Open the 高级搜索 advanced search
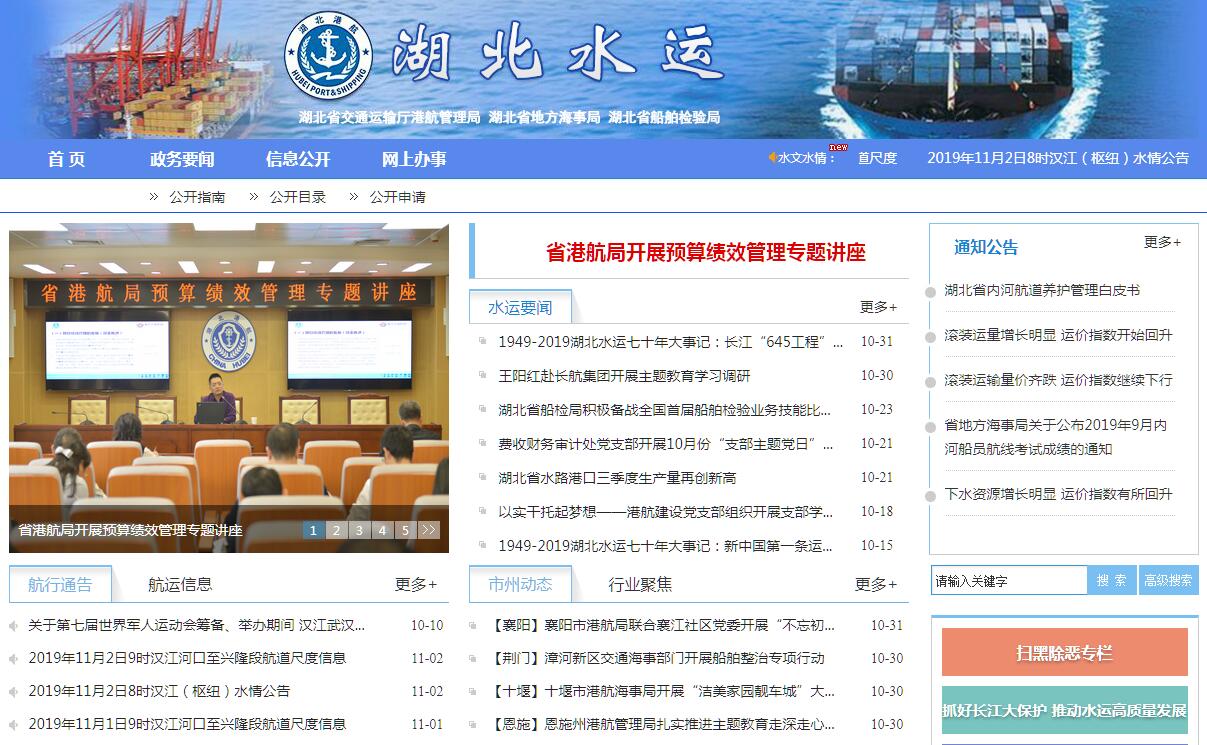Screen dimensions: 1207x745 click(1168, 580)
